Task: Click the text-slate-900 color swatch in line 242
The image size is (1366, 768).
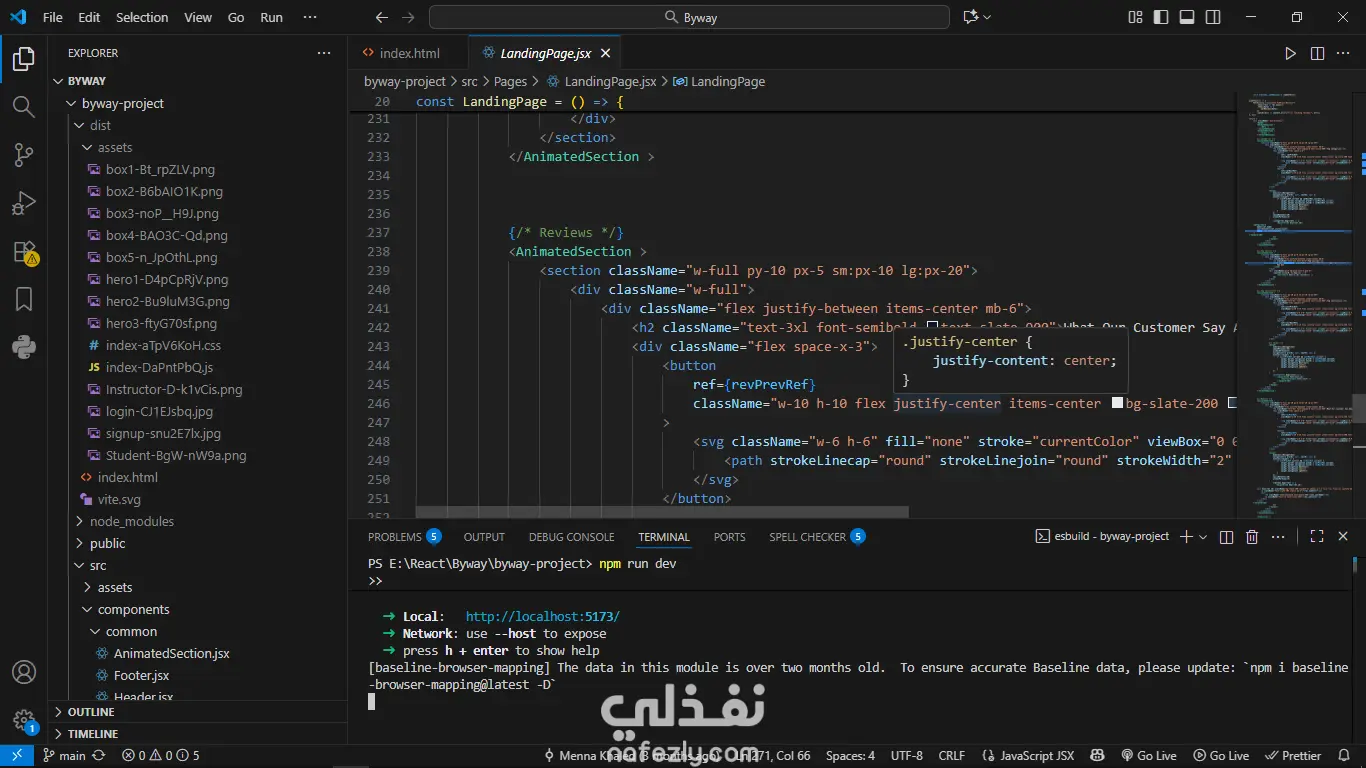Action: tap(933, 328)
